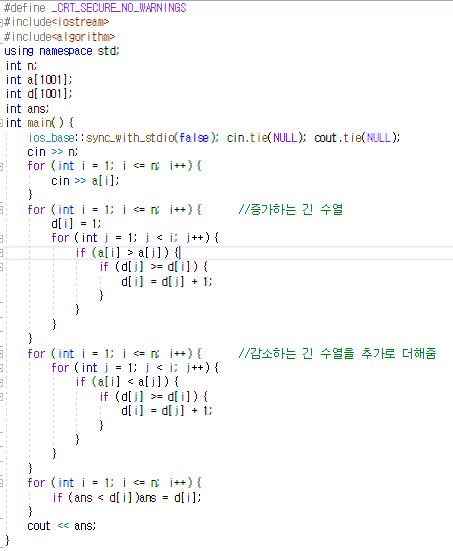Collapse the #include<iostream> include group

tap(1, 22)
